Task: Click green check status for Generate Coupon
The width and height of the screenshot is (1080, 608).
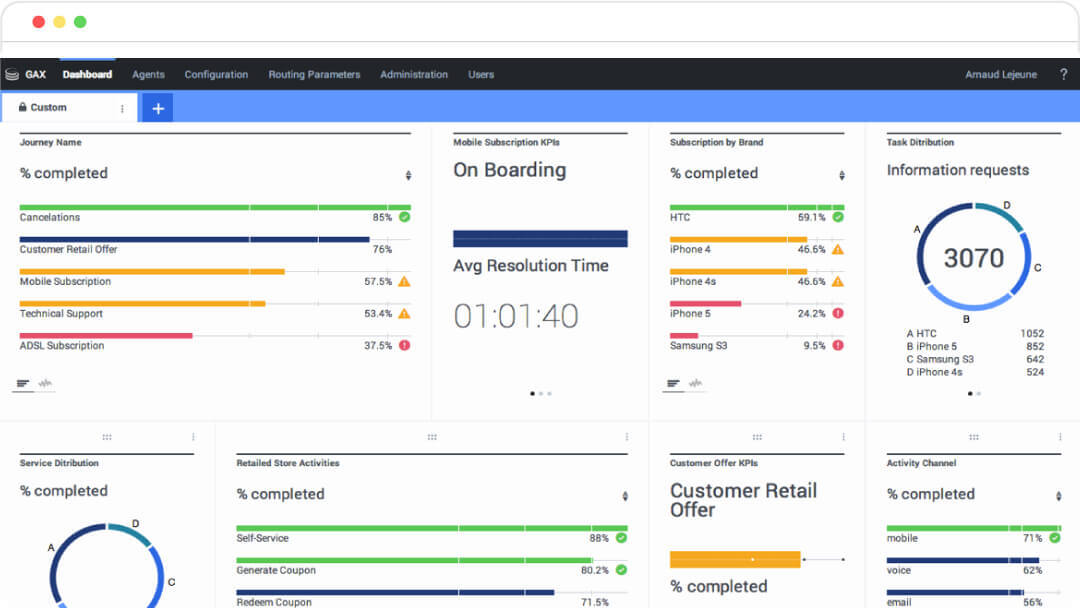Action: point(621,569)
